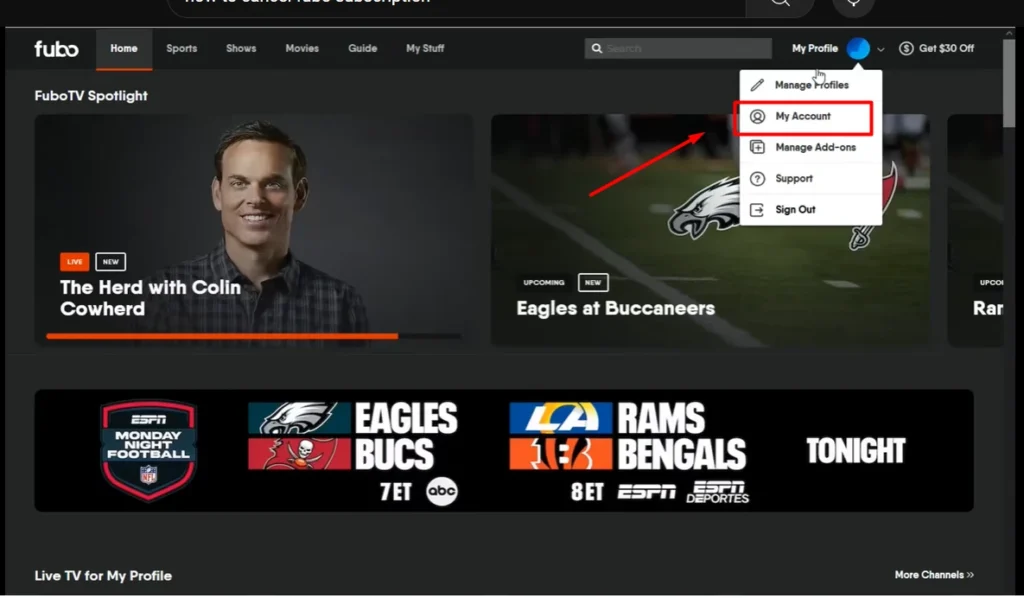The height and width of the screenshot is (598, 1024).
Task: Open The Herd with Colin Cowherd card
Action: (x=253, y=230)
